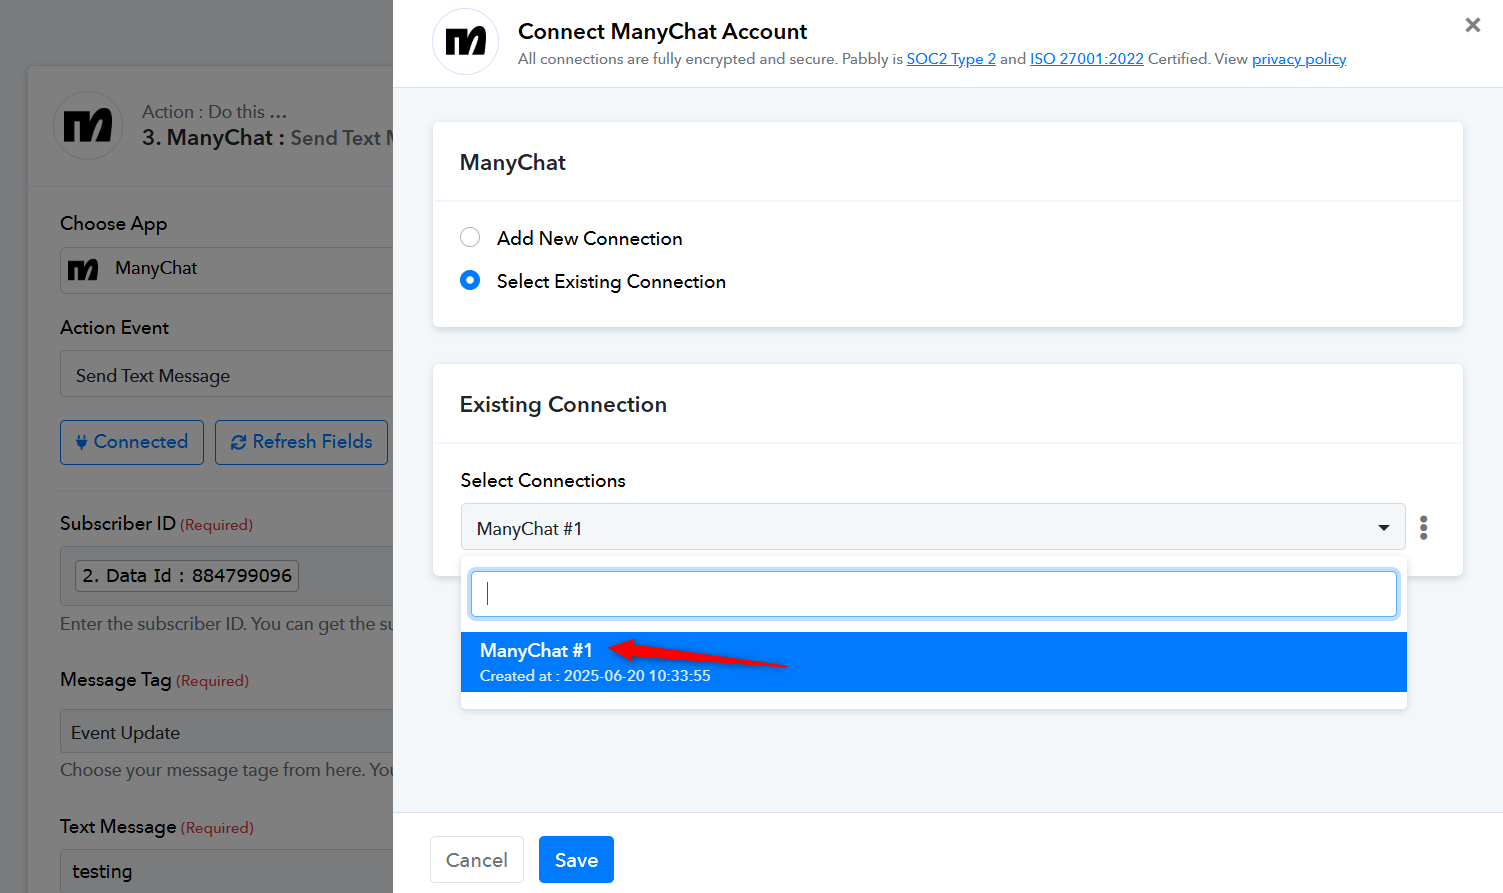The image size is (1503, 893).
Task: Click Refresh Fields button
Action: (301, 442)
